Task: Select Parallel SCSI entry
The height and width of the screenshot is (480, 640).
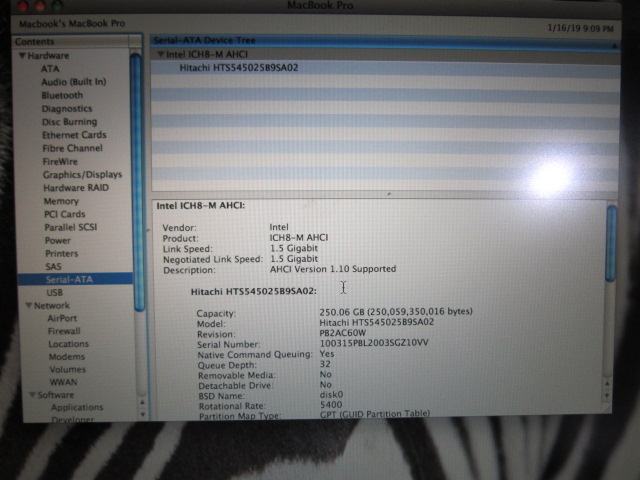Action: pos(71,227)
